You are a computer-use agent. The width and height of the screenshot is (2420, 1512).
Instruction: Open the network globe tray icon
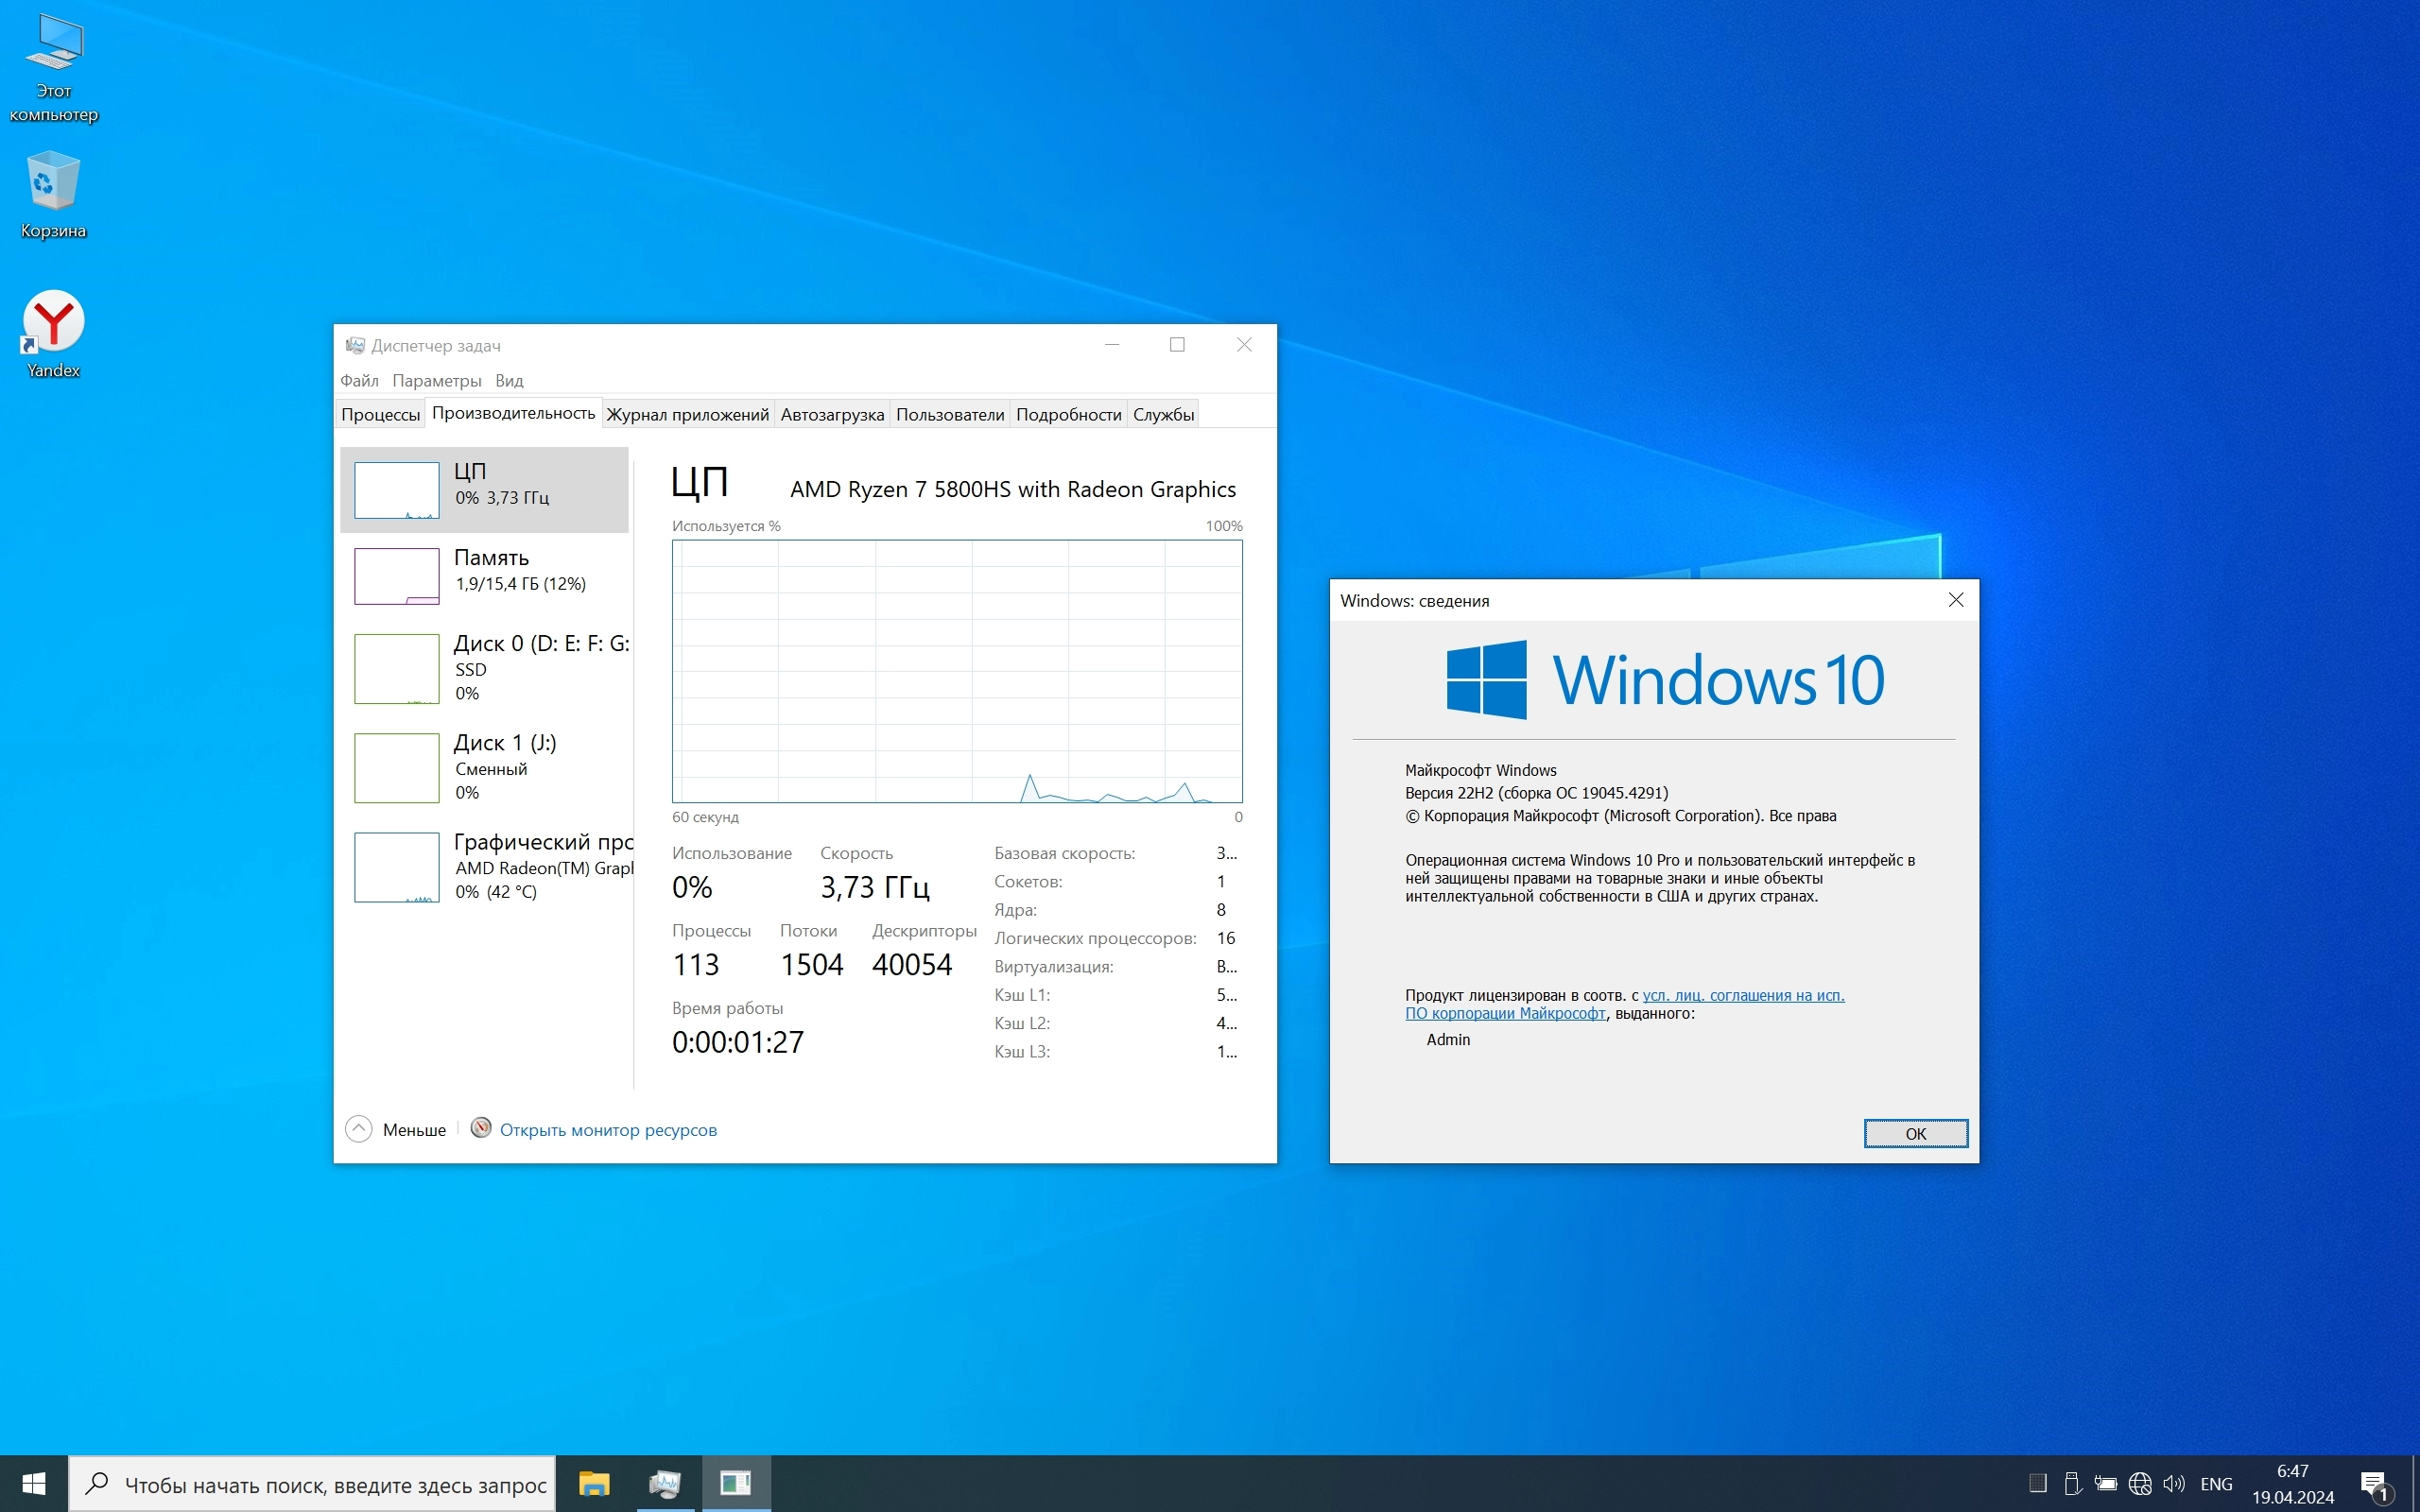[2139, 1483]
